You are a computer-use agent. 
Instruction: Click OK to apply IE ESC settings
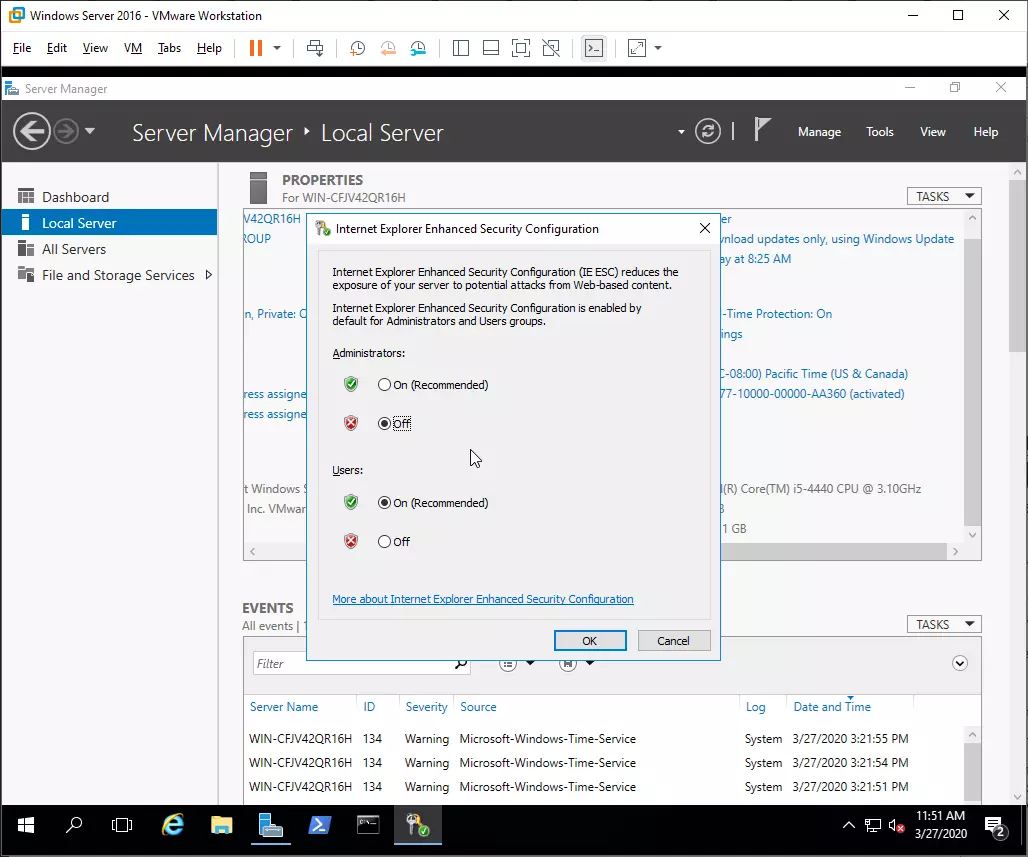[589, 641]
